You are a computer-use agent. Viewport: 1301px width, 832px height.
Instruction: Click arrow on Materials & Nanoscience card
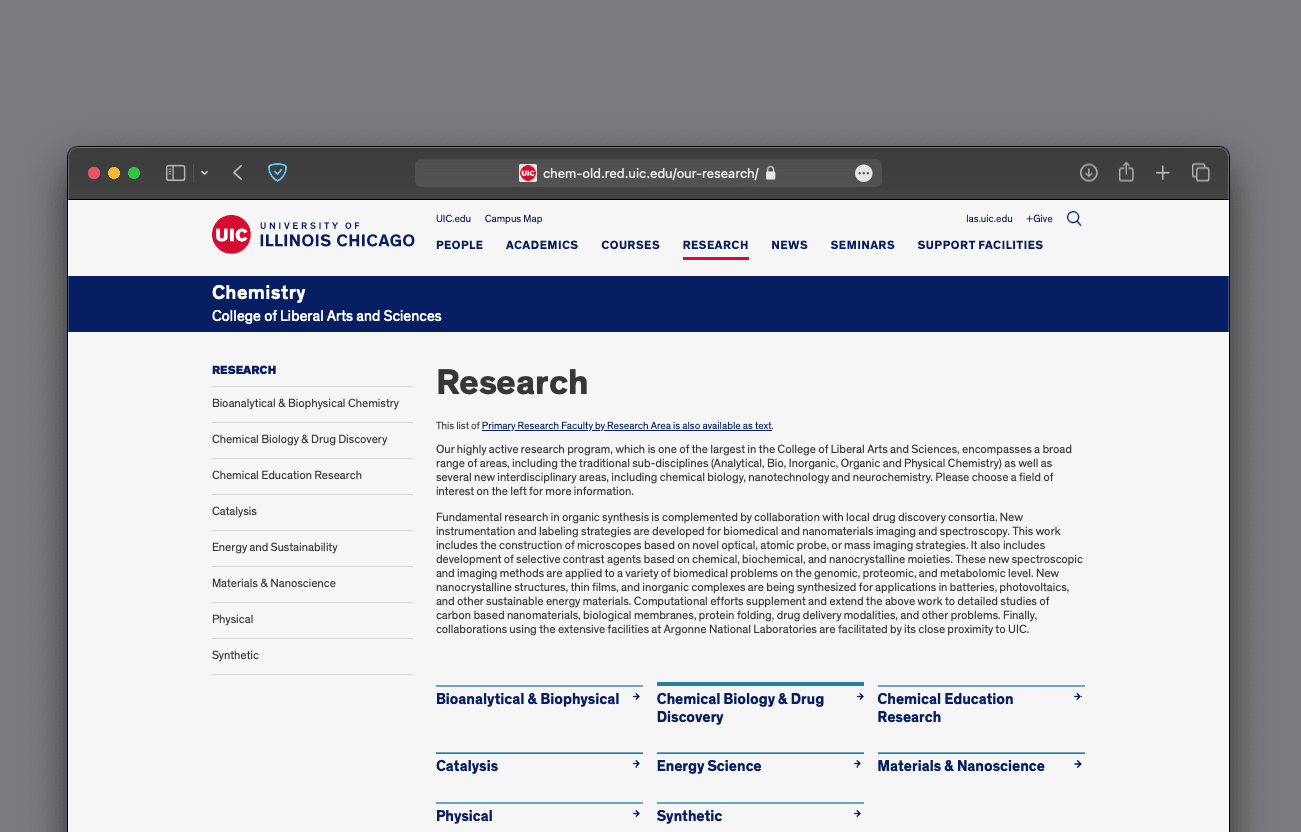(x=1078, y=764)
